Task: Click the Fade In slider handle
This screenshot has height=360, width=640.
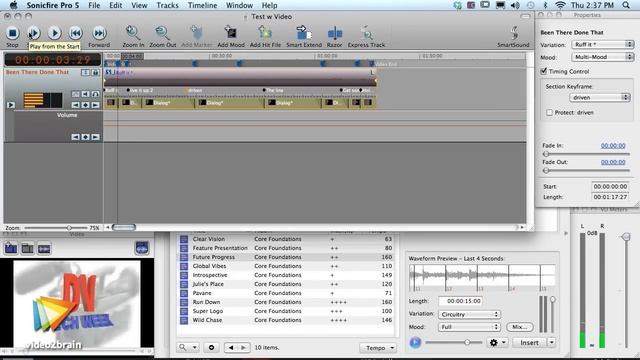Action: click(x=546, y=154)
